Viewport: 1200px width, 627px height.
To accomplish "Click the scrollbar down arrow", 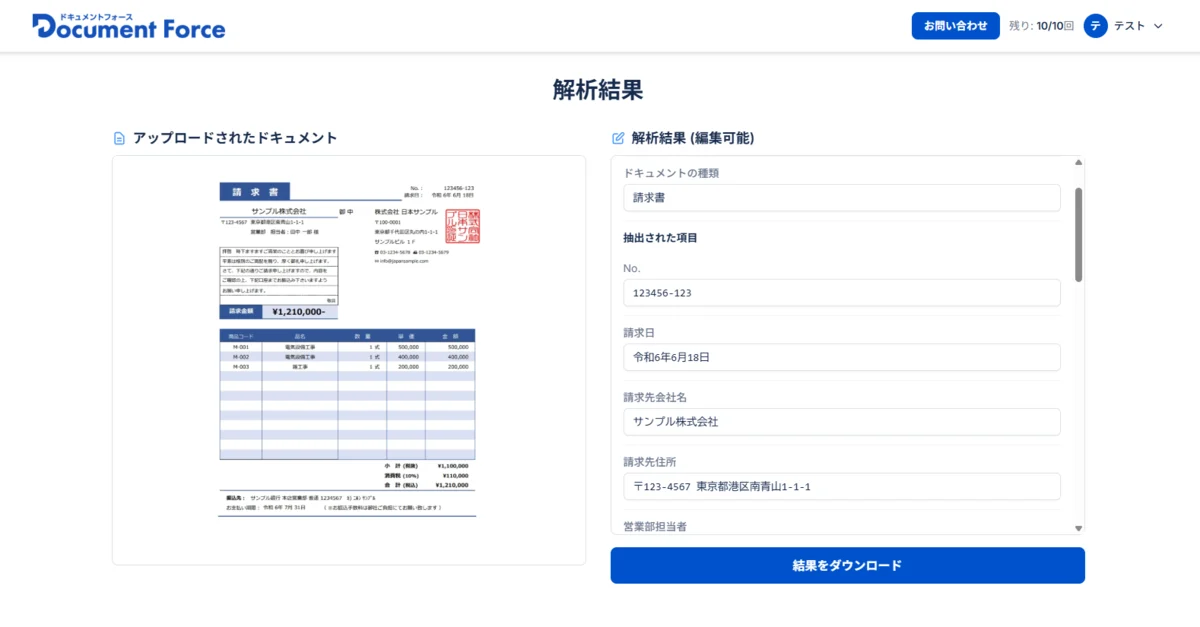I will coord(1078,528).
